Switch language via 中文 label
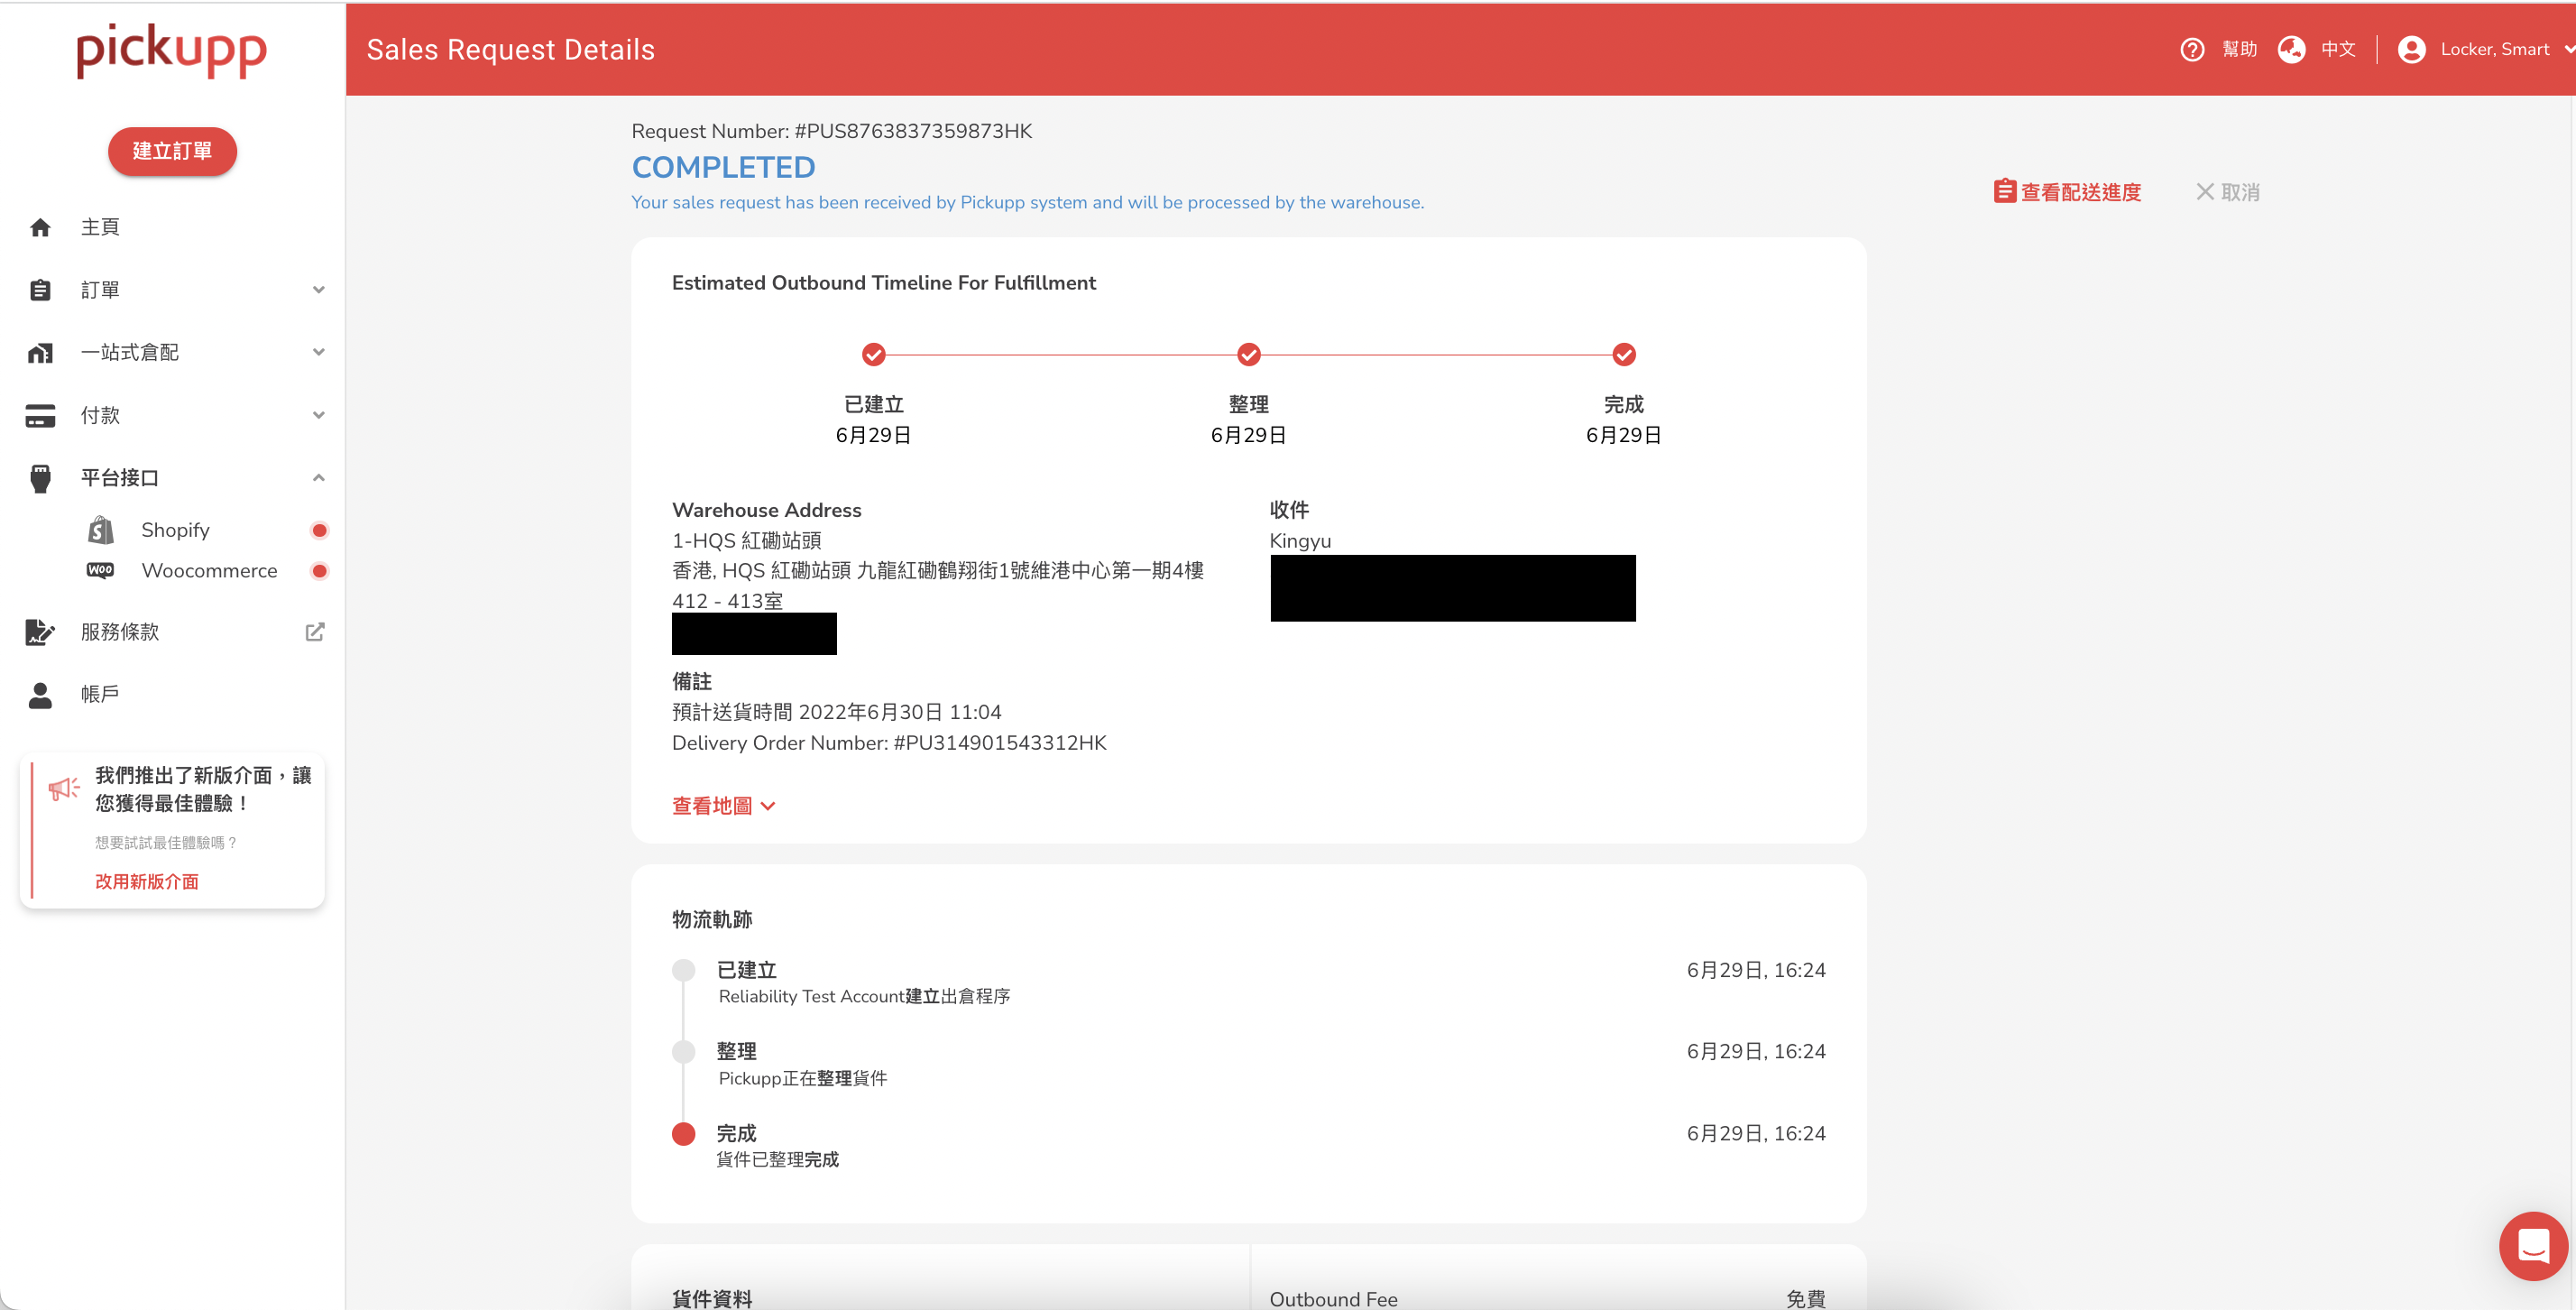2576x1310 pixels. pyautogui.click(x=2338, y=50)
